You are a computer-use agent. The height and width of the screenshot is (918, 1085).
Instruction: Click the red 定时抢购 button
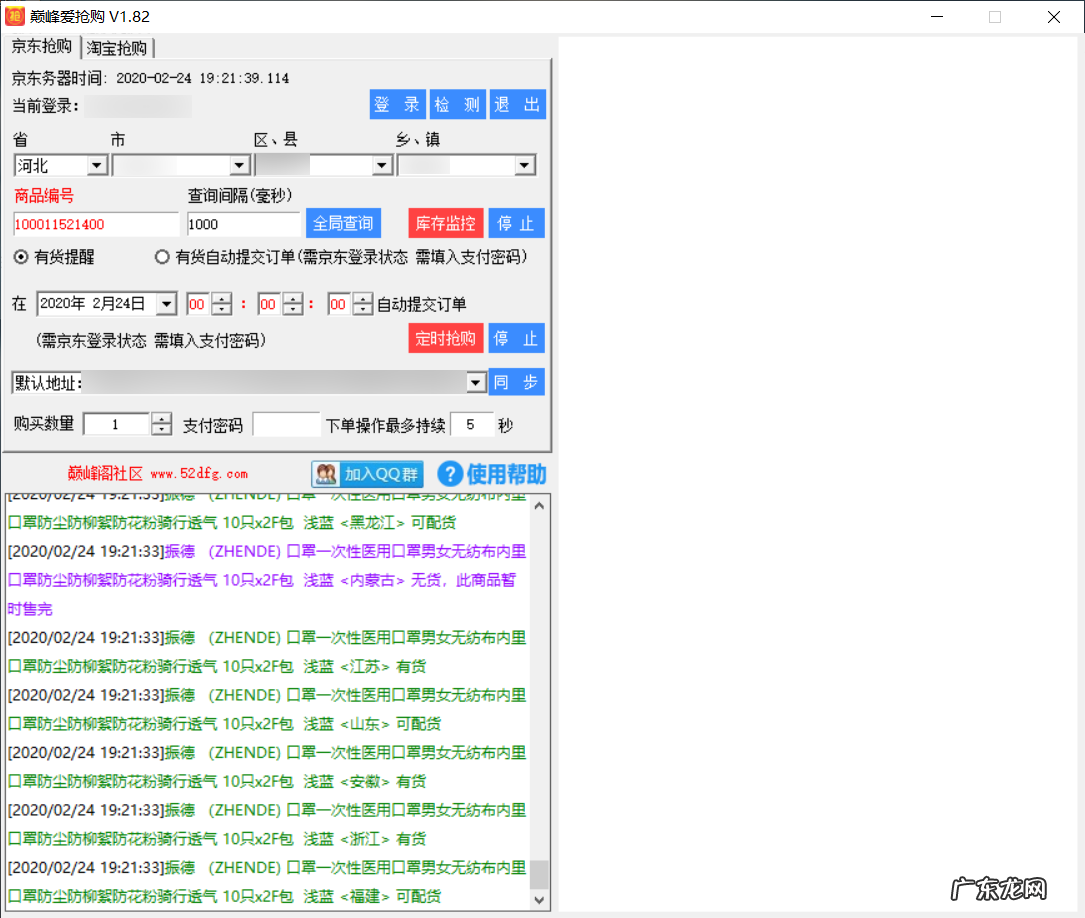point(445,338)
